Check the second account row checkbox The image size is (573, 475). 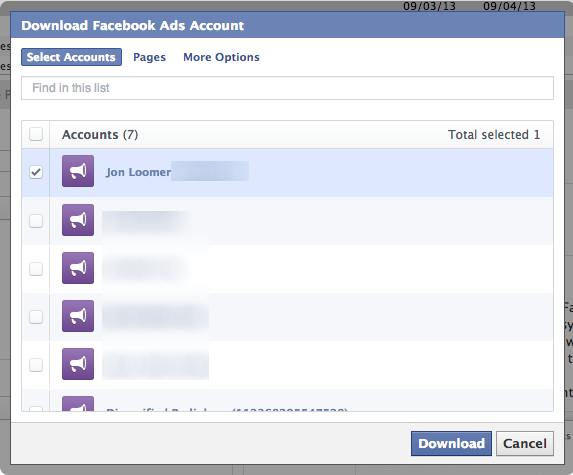(36, 221)
